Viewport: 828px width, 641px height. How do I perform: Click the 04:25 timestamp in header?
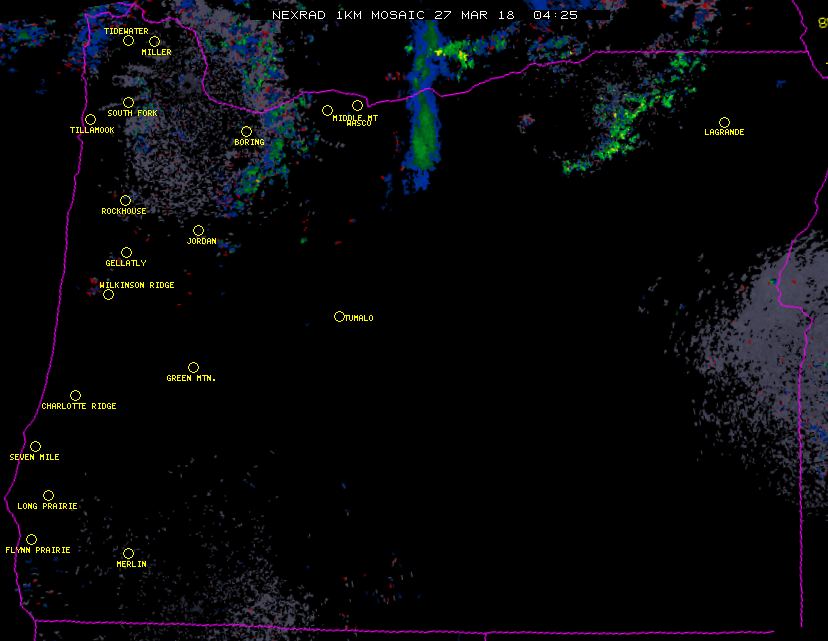[555, 15]
